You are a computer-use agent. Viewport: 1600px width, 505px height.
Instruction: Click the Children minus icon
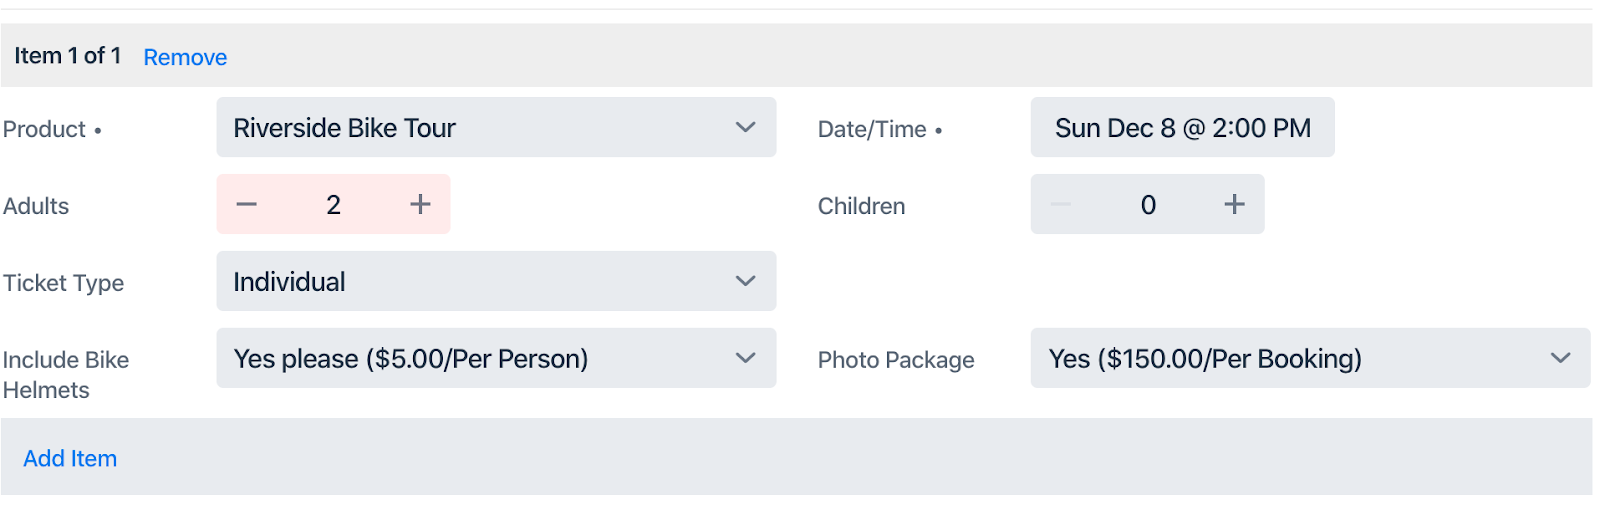coord(1061,205)
